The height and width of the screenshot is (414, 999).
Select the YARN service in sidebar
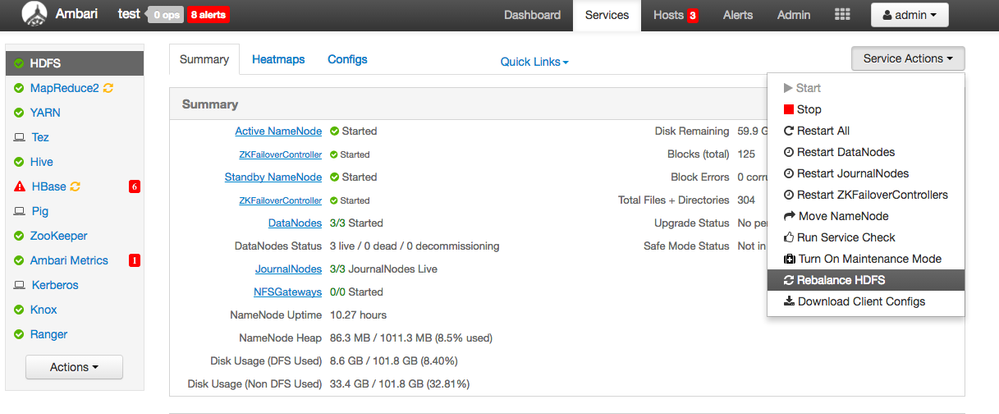pyautogui.click(x=45, y=113)
